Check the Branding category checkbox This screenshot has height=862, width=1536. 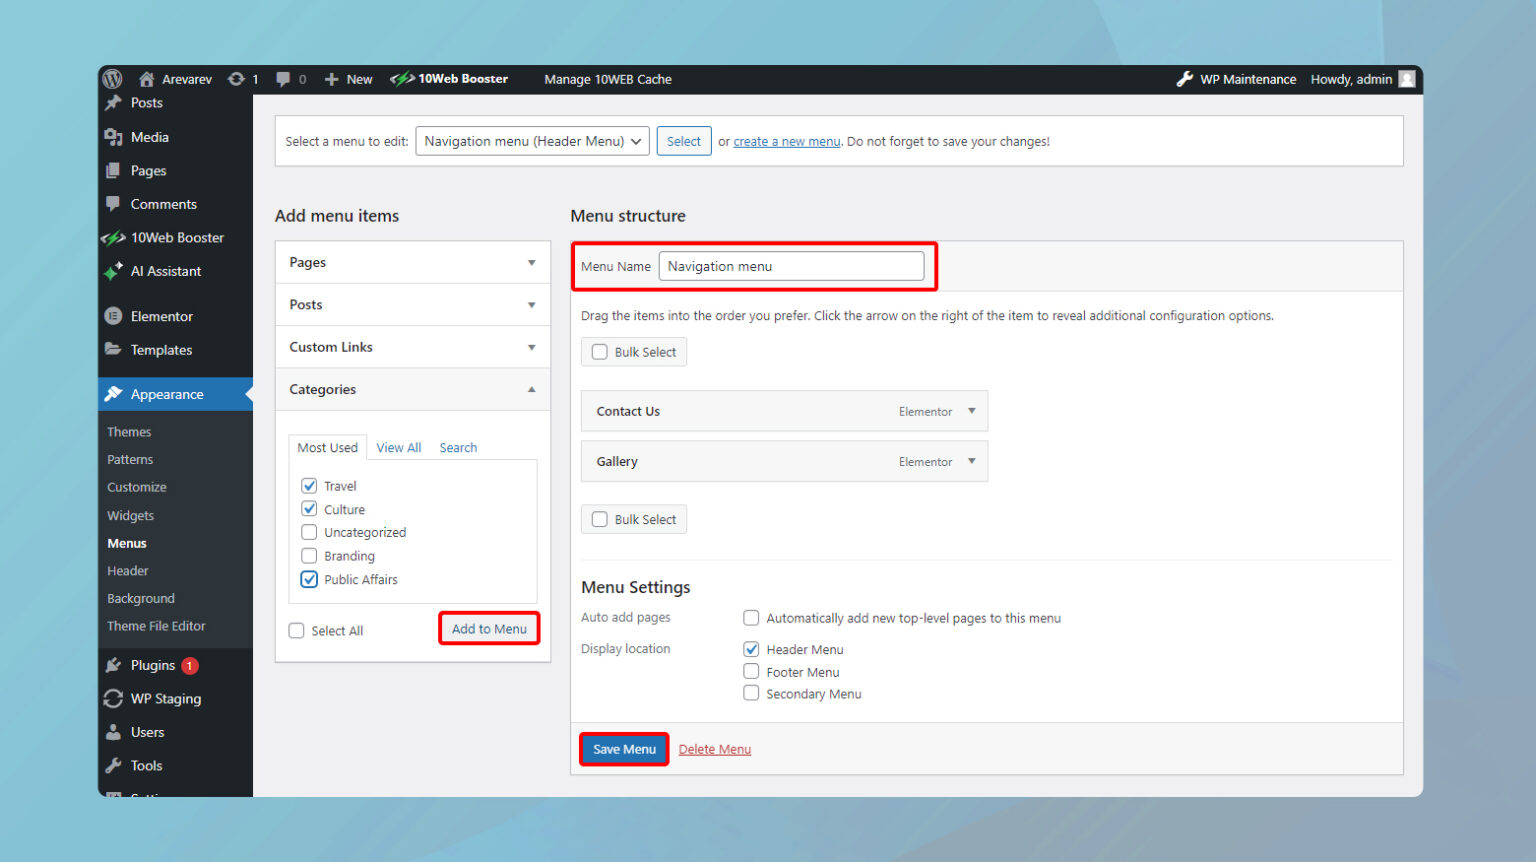pyautogui.click(x=309, y=556)
